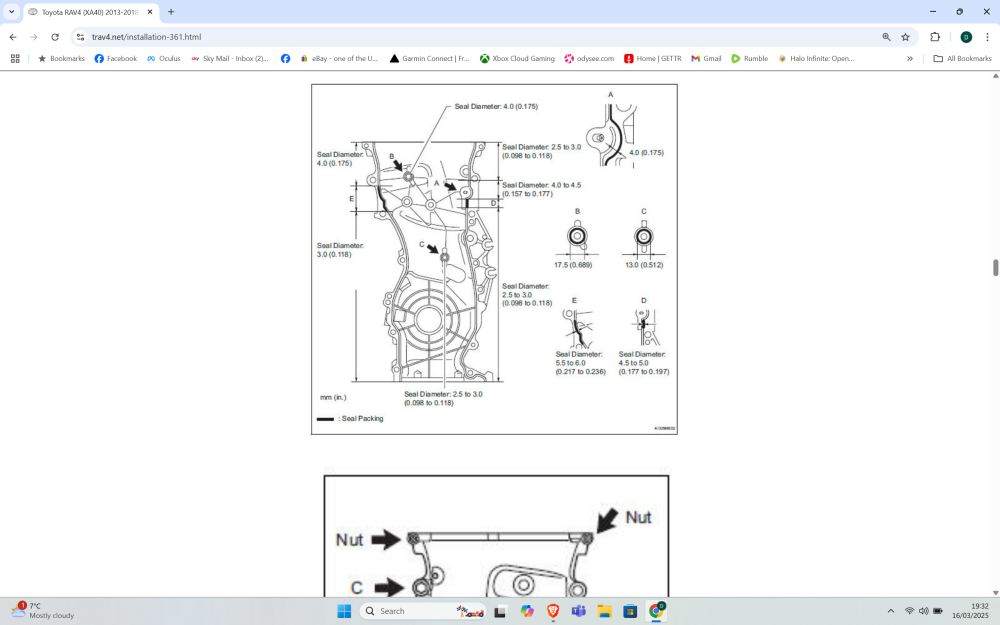Bookmark this page with the star icon
Viewport: 1000px width, 625px height.
click(906, 37)
